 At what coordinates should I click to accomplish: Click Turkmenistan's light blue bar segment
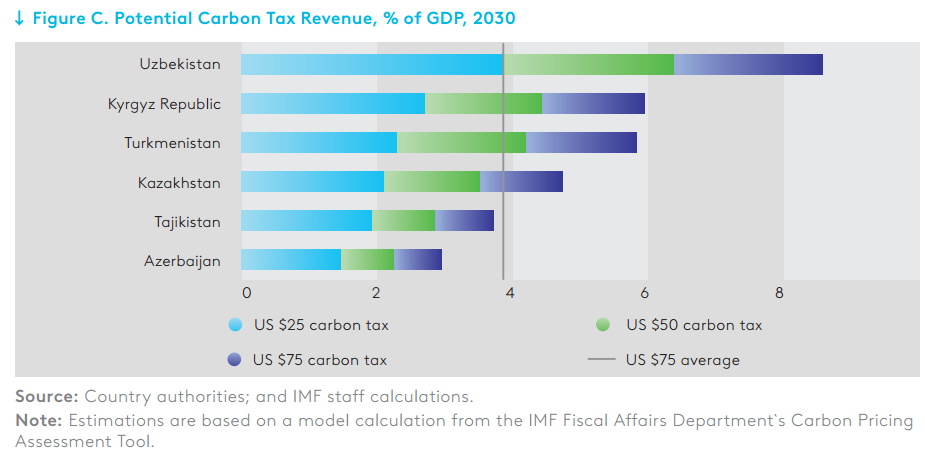(x=319, y=143)
